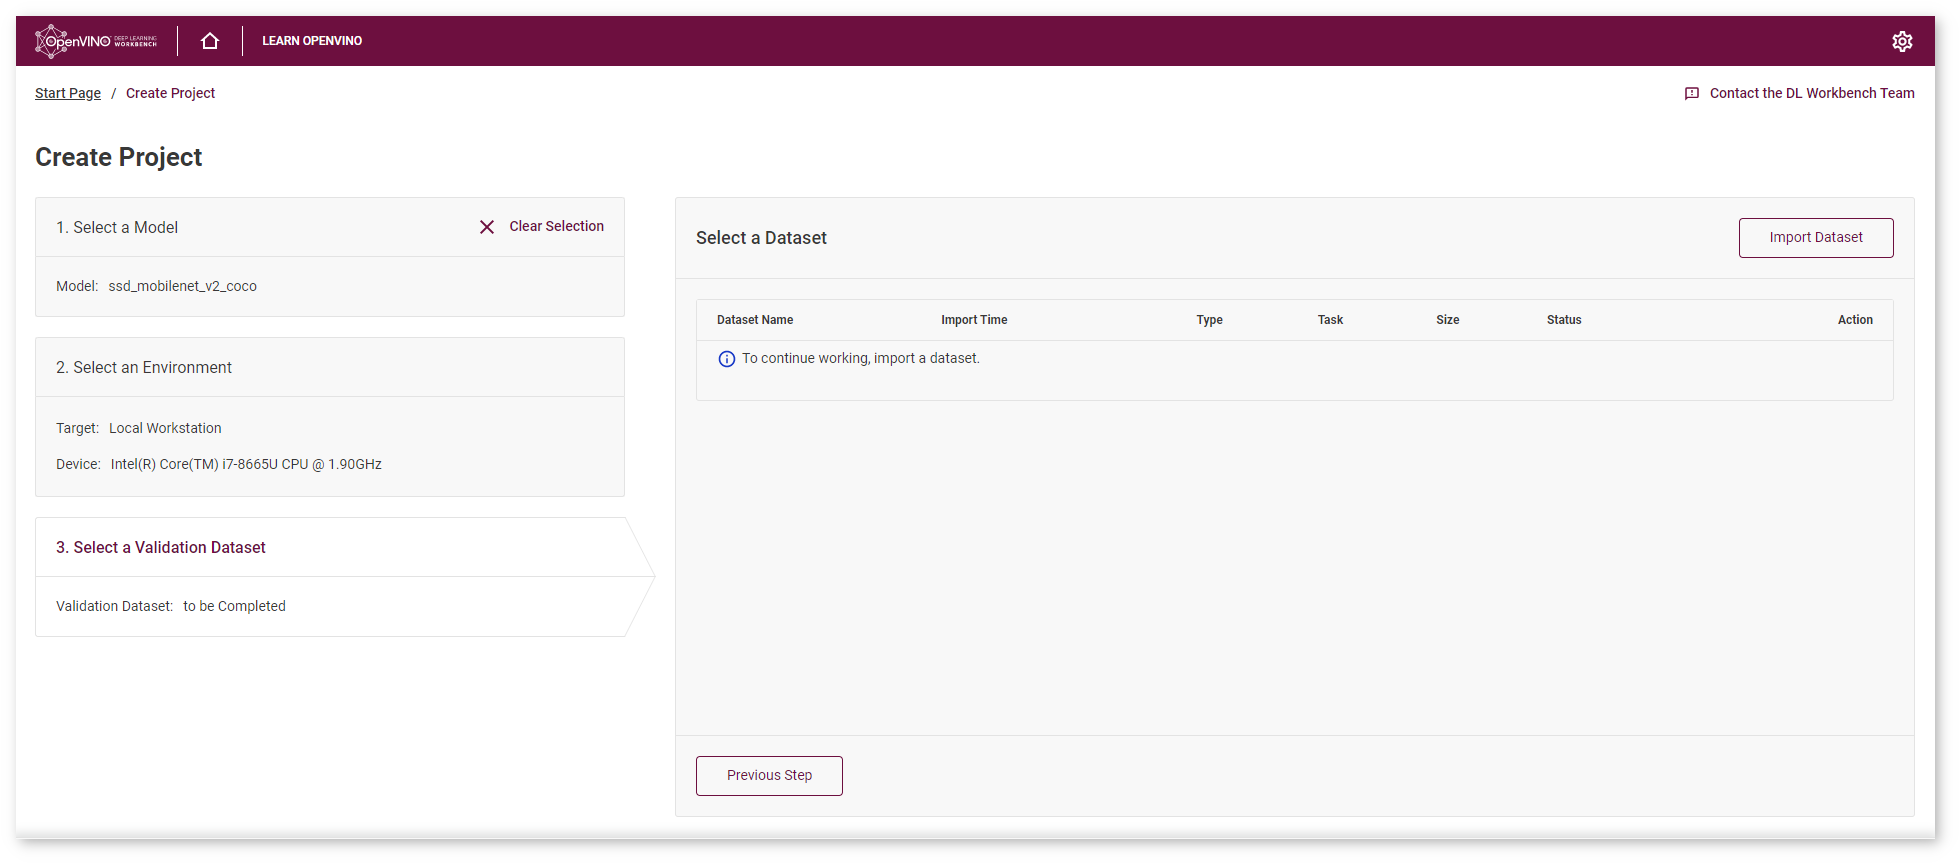Click Status column header

(1564, 320)
